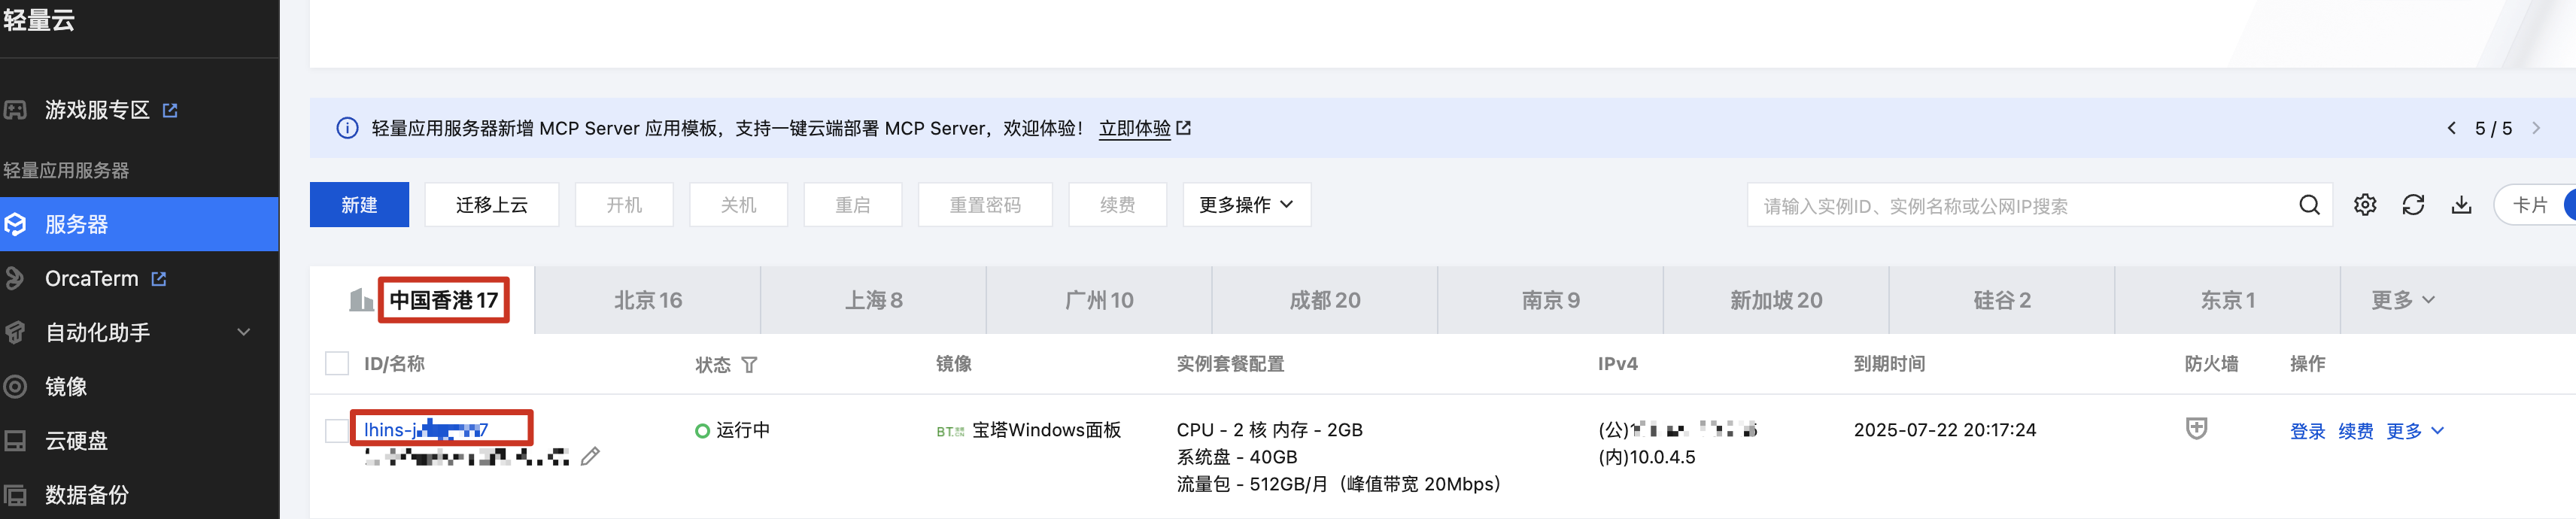Viewport: 2576px width, 519px height.
Task: Click the download export icon
Action: tap(2461, 205)
